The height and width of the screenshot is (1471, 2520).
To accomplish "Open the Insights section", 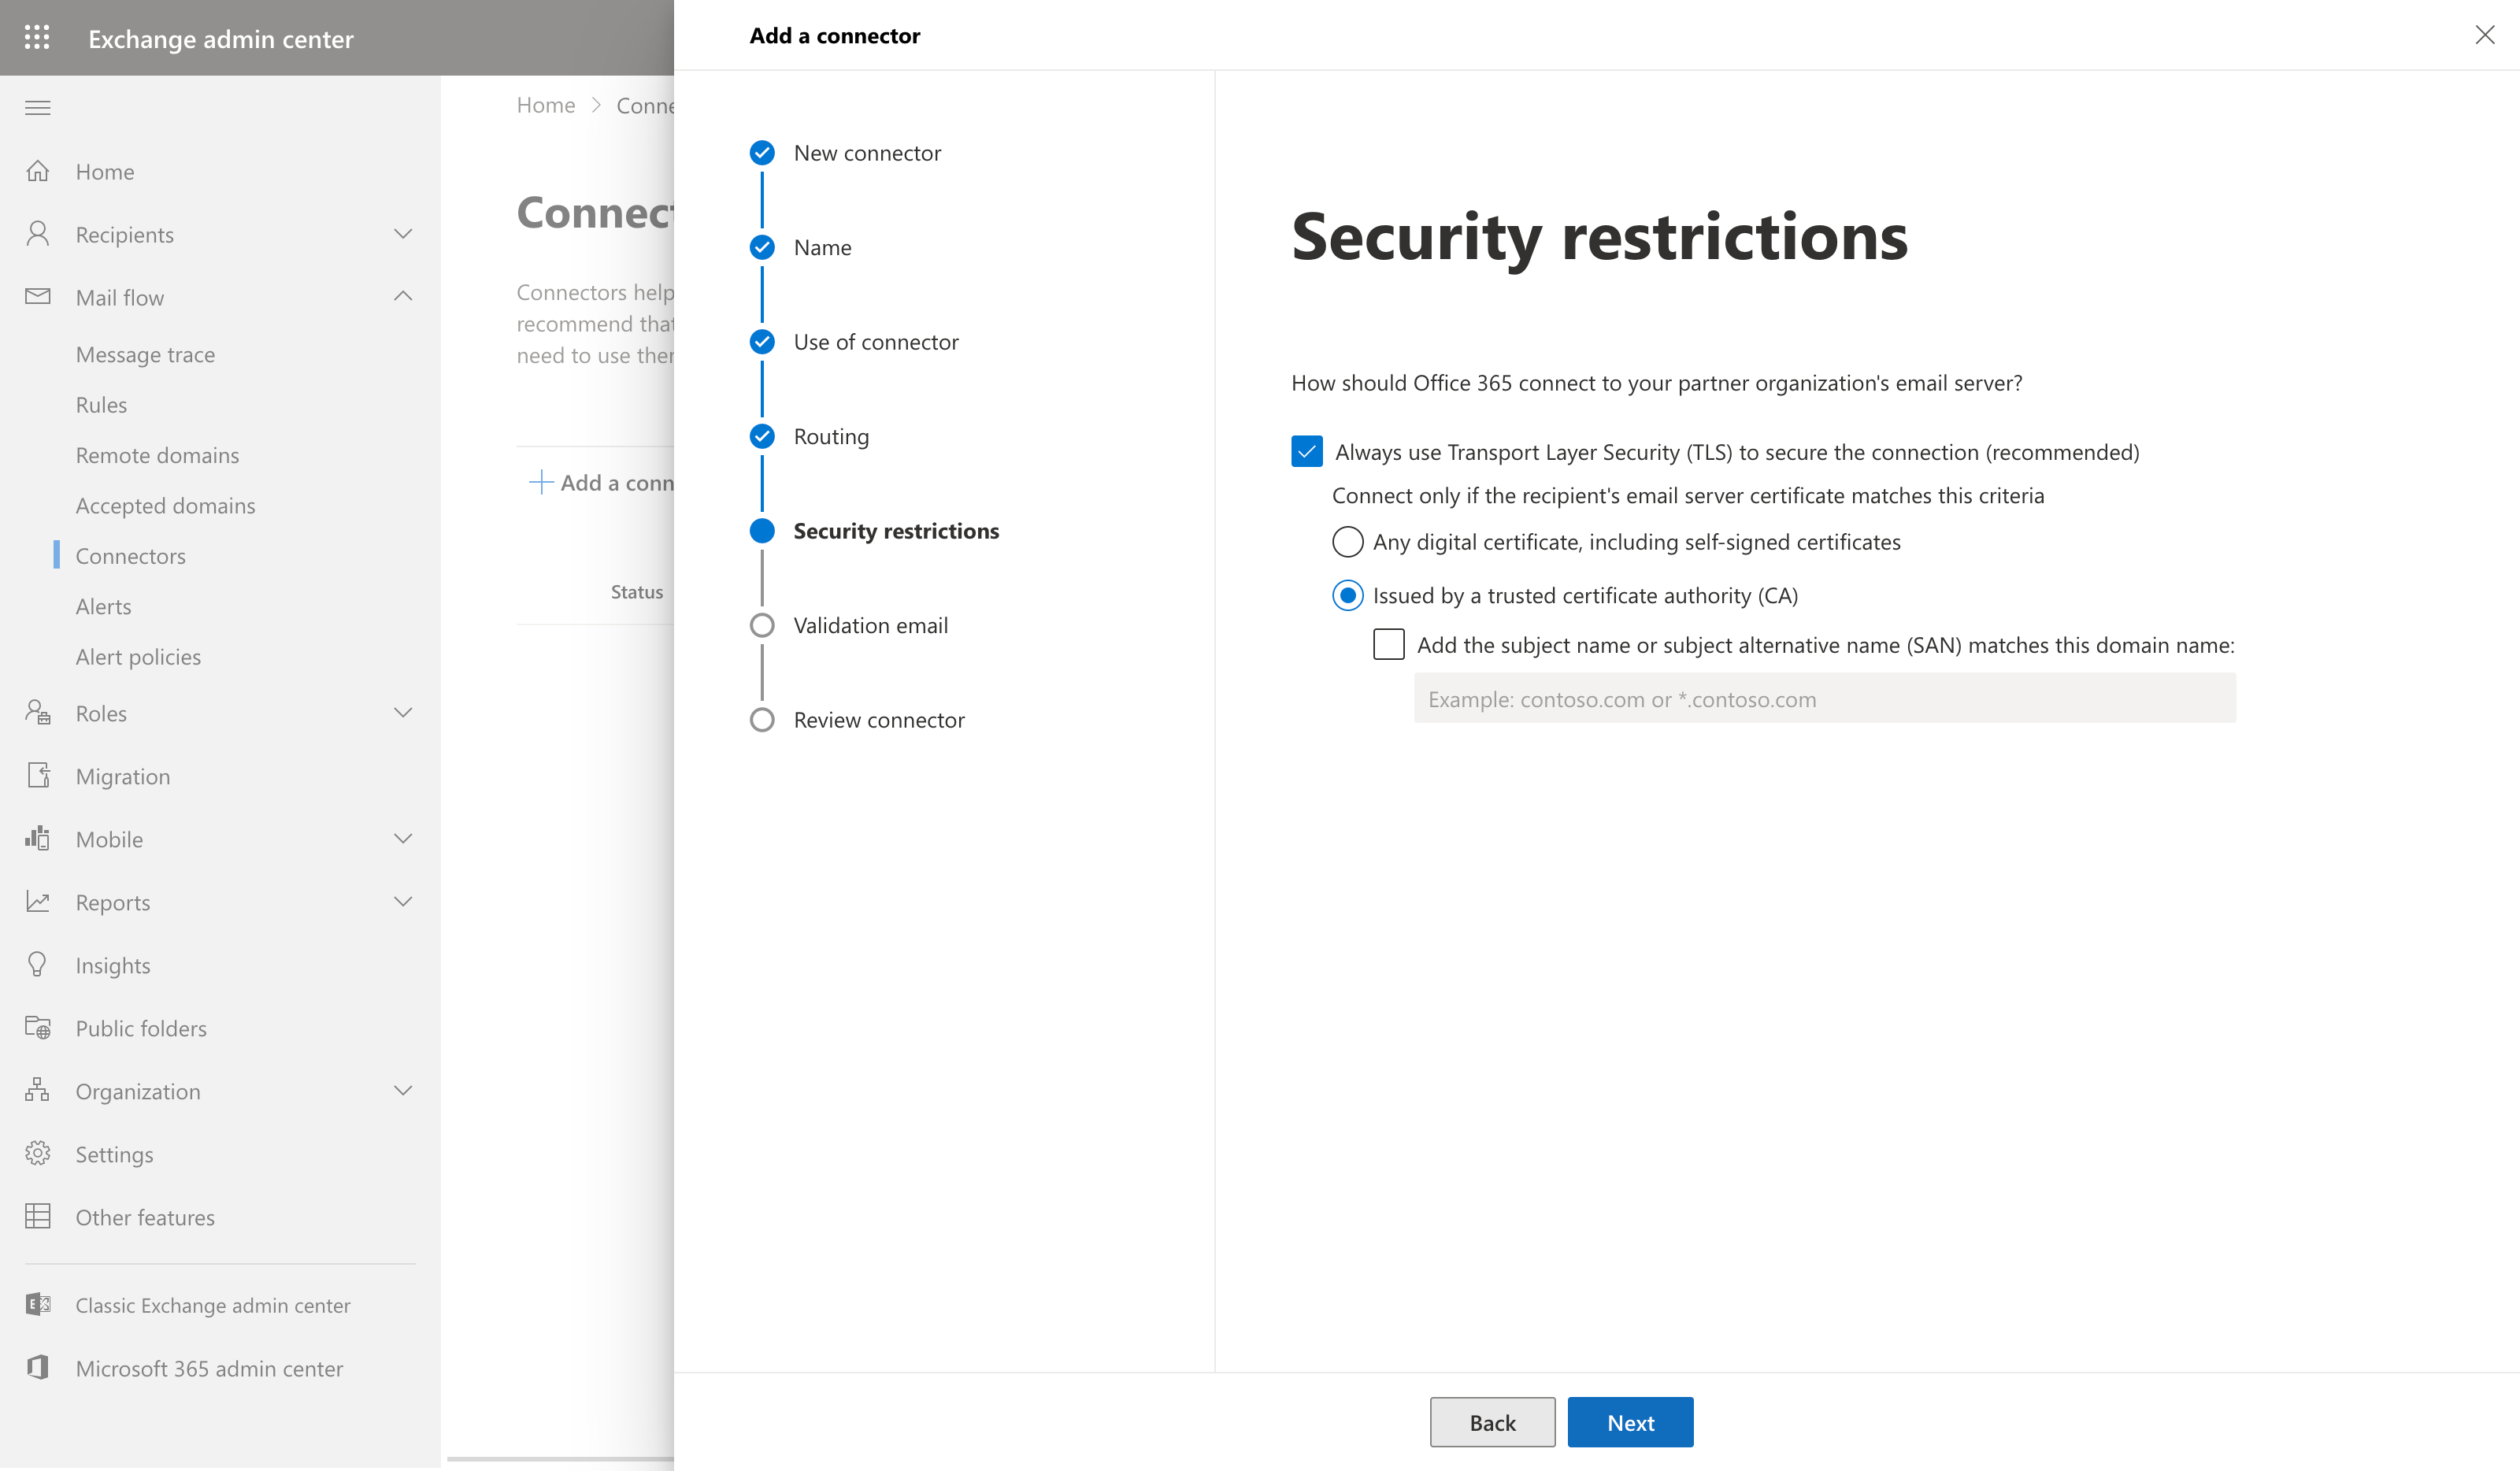I will (x=113, y=964).
